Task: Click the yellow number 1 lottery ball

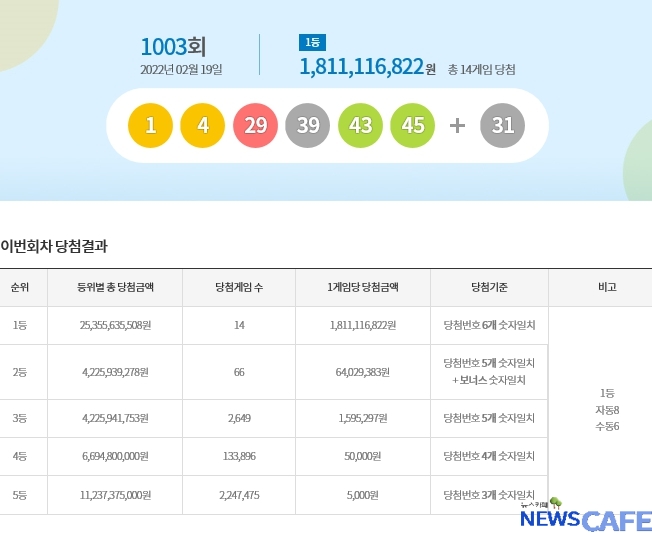Action: 150,126
